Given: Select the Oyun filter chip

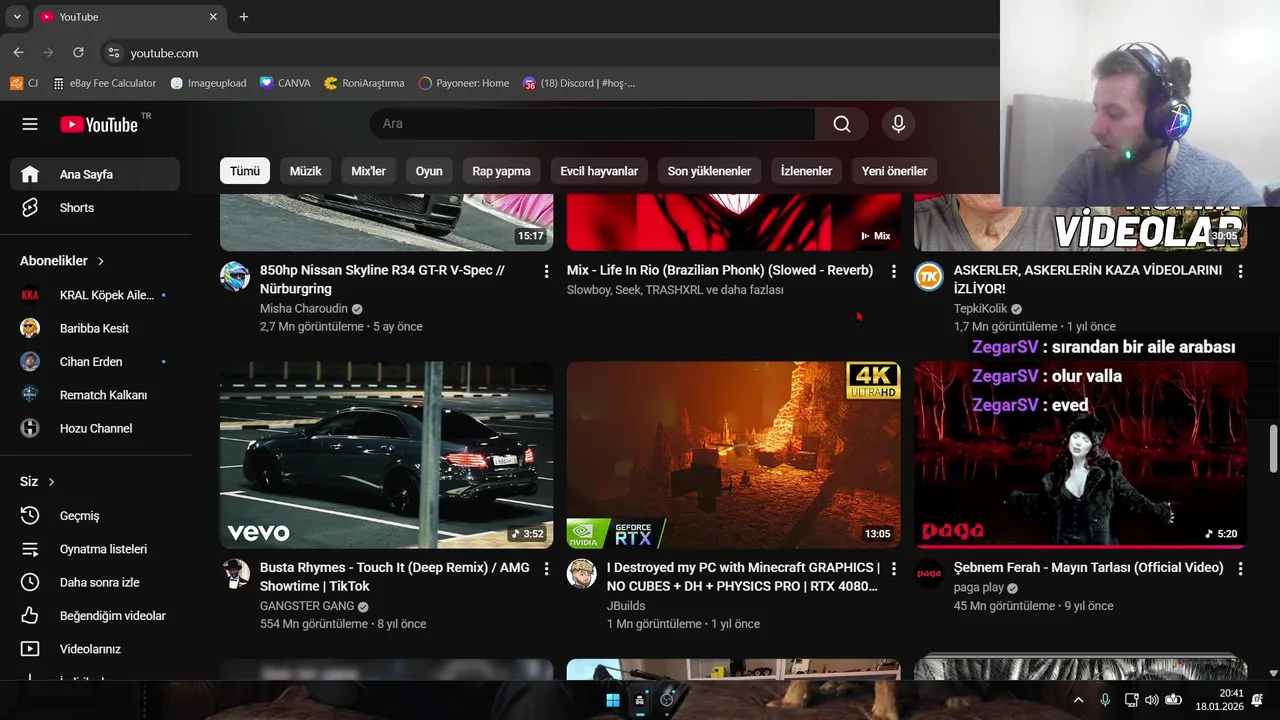Looking at the screenshot, I should (x=429, y=171).
